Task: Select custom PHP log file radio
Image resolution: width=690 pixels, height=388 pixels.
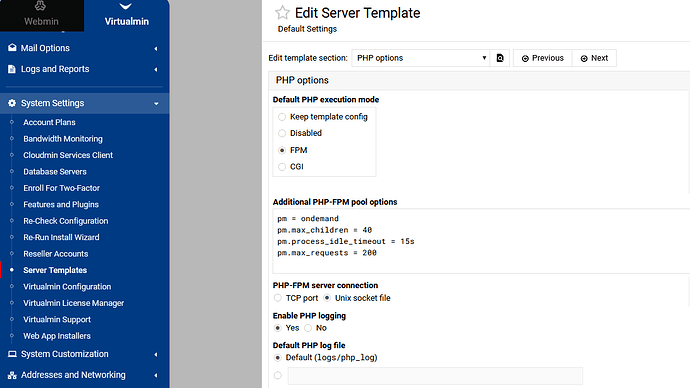Action: click(x=277, y=376)
